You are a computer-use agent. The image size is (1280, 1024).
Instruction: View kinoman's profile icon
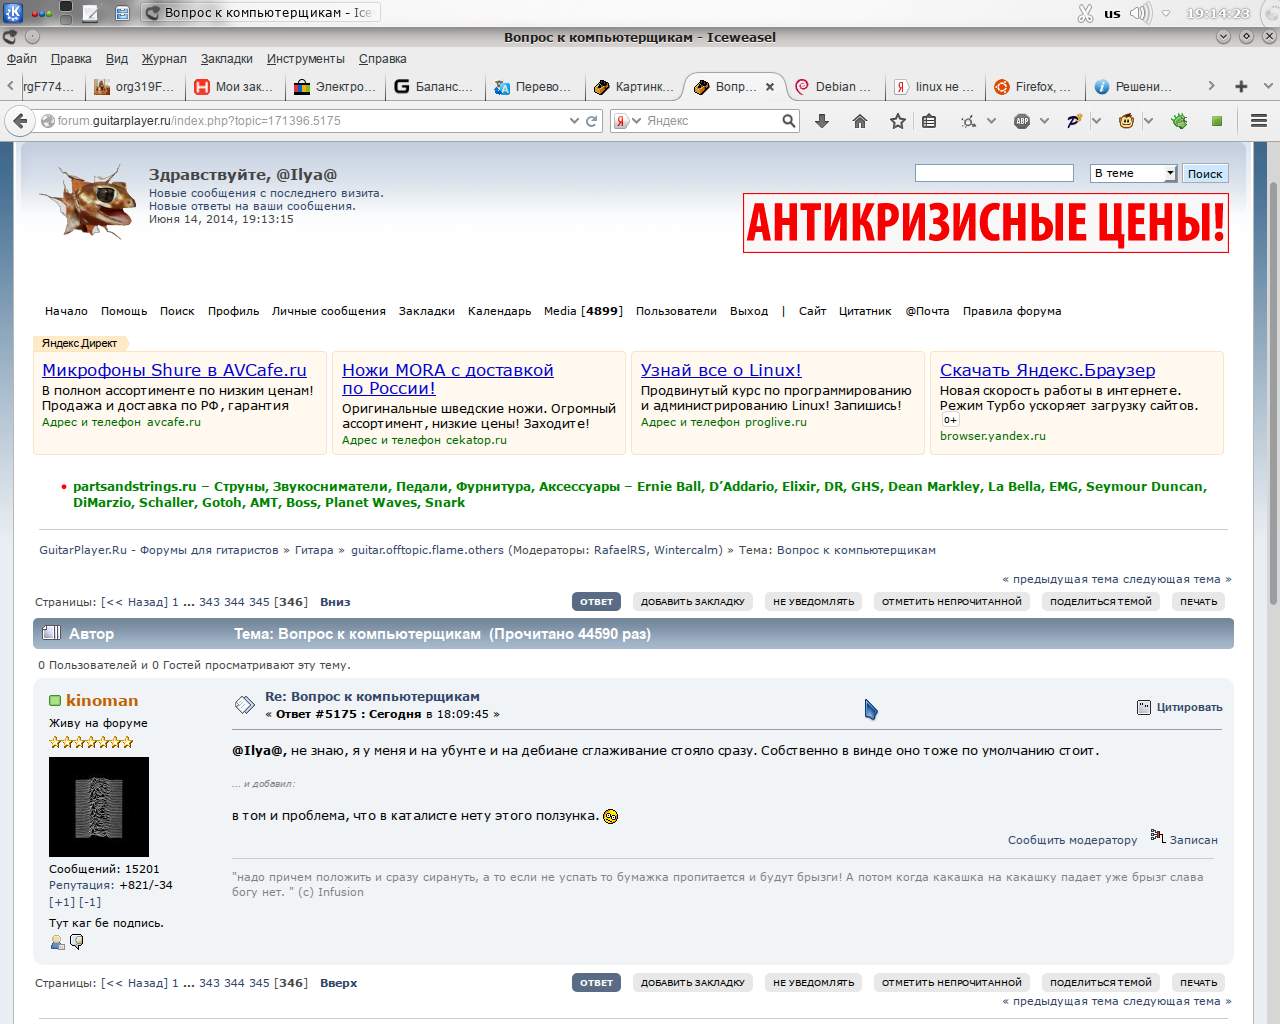(x=57, y=942)
